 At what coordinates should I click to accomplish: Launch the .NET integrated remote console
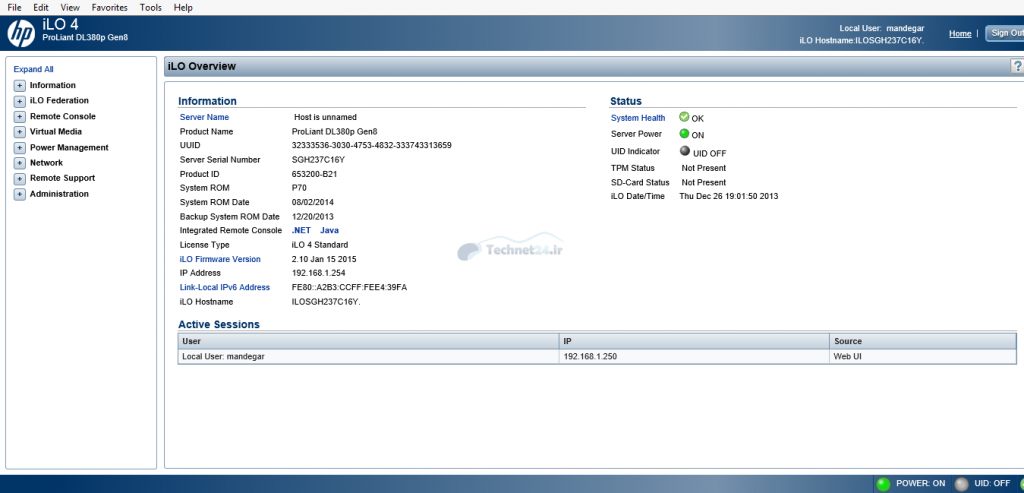tap(301, 230)
